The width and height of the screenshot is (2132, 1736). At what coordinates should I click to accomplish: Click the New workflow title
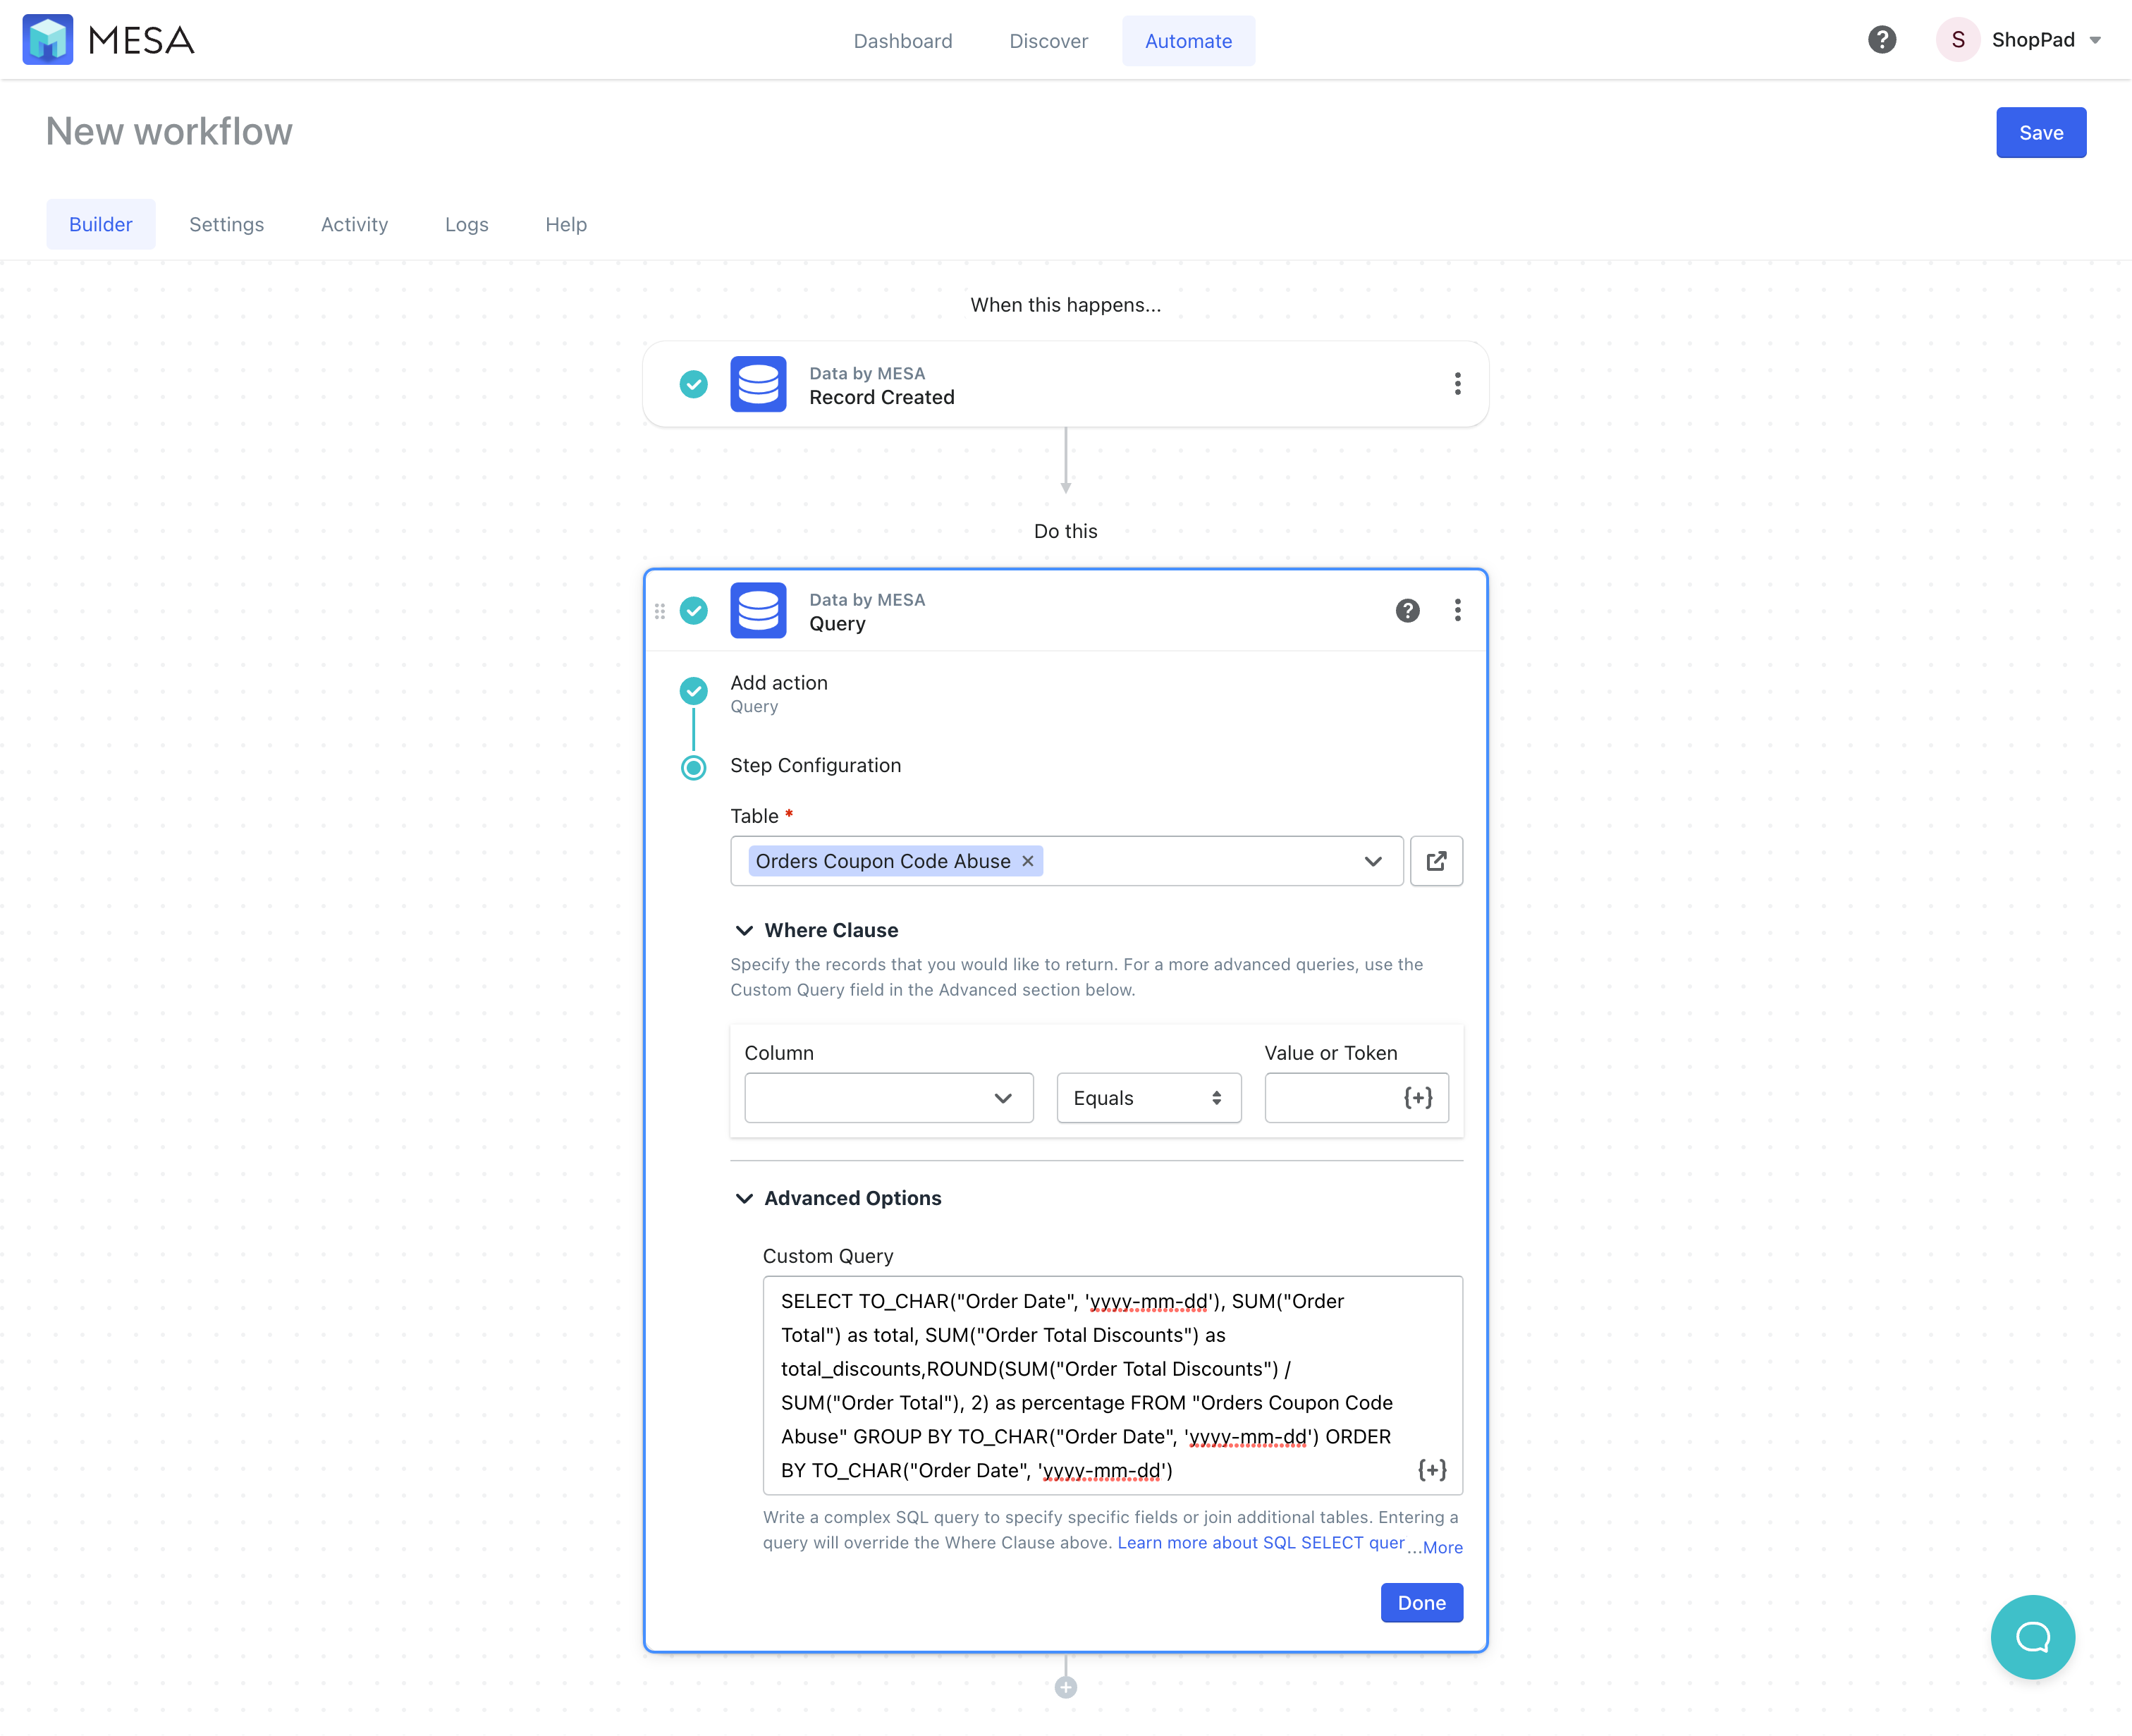(x=169, y=131)
